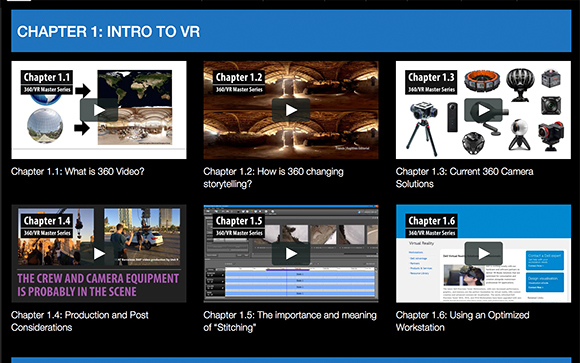Play the Chapter 1.1 video

99,110
